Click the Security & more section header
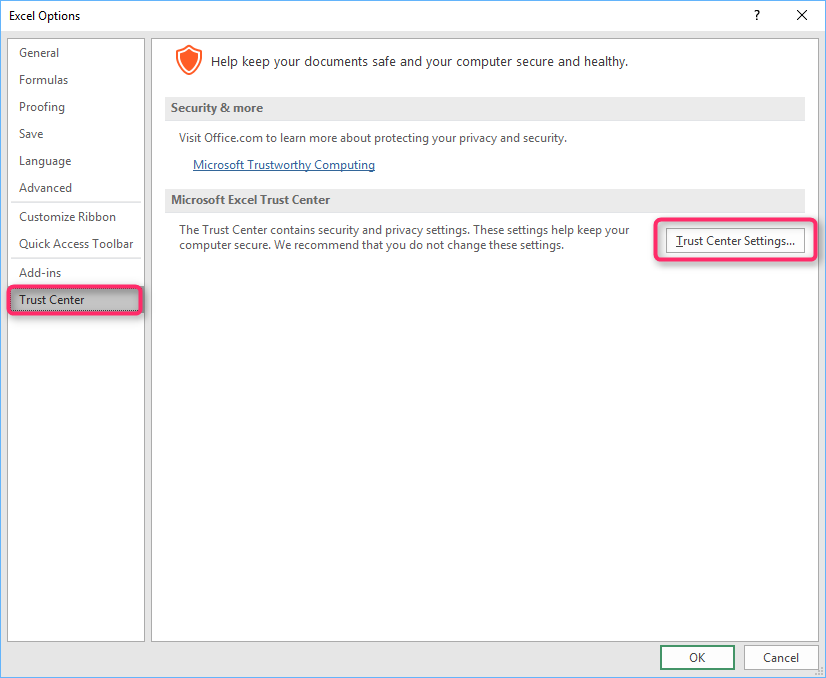The width and height of the screenshot is (826, 678). (485, 108)
